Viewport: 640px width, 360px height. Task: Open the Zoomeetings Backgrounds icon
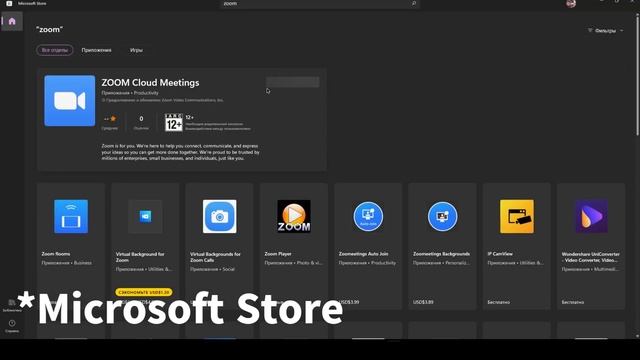coord(442,216)
